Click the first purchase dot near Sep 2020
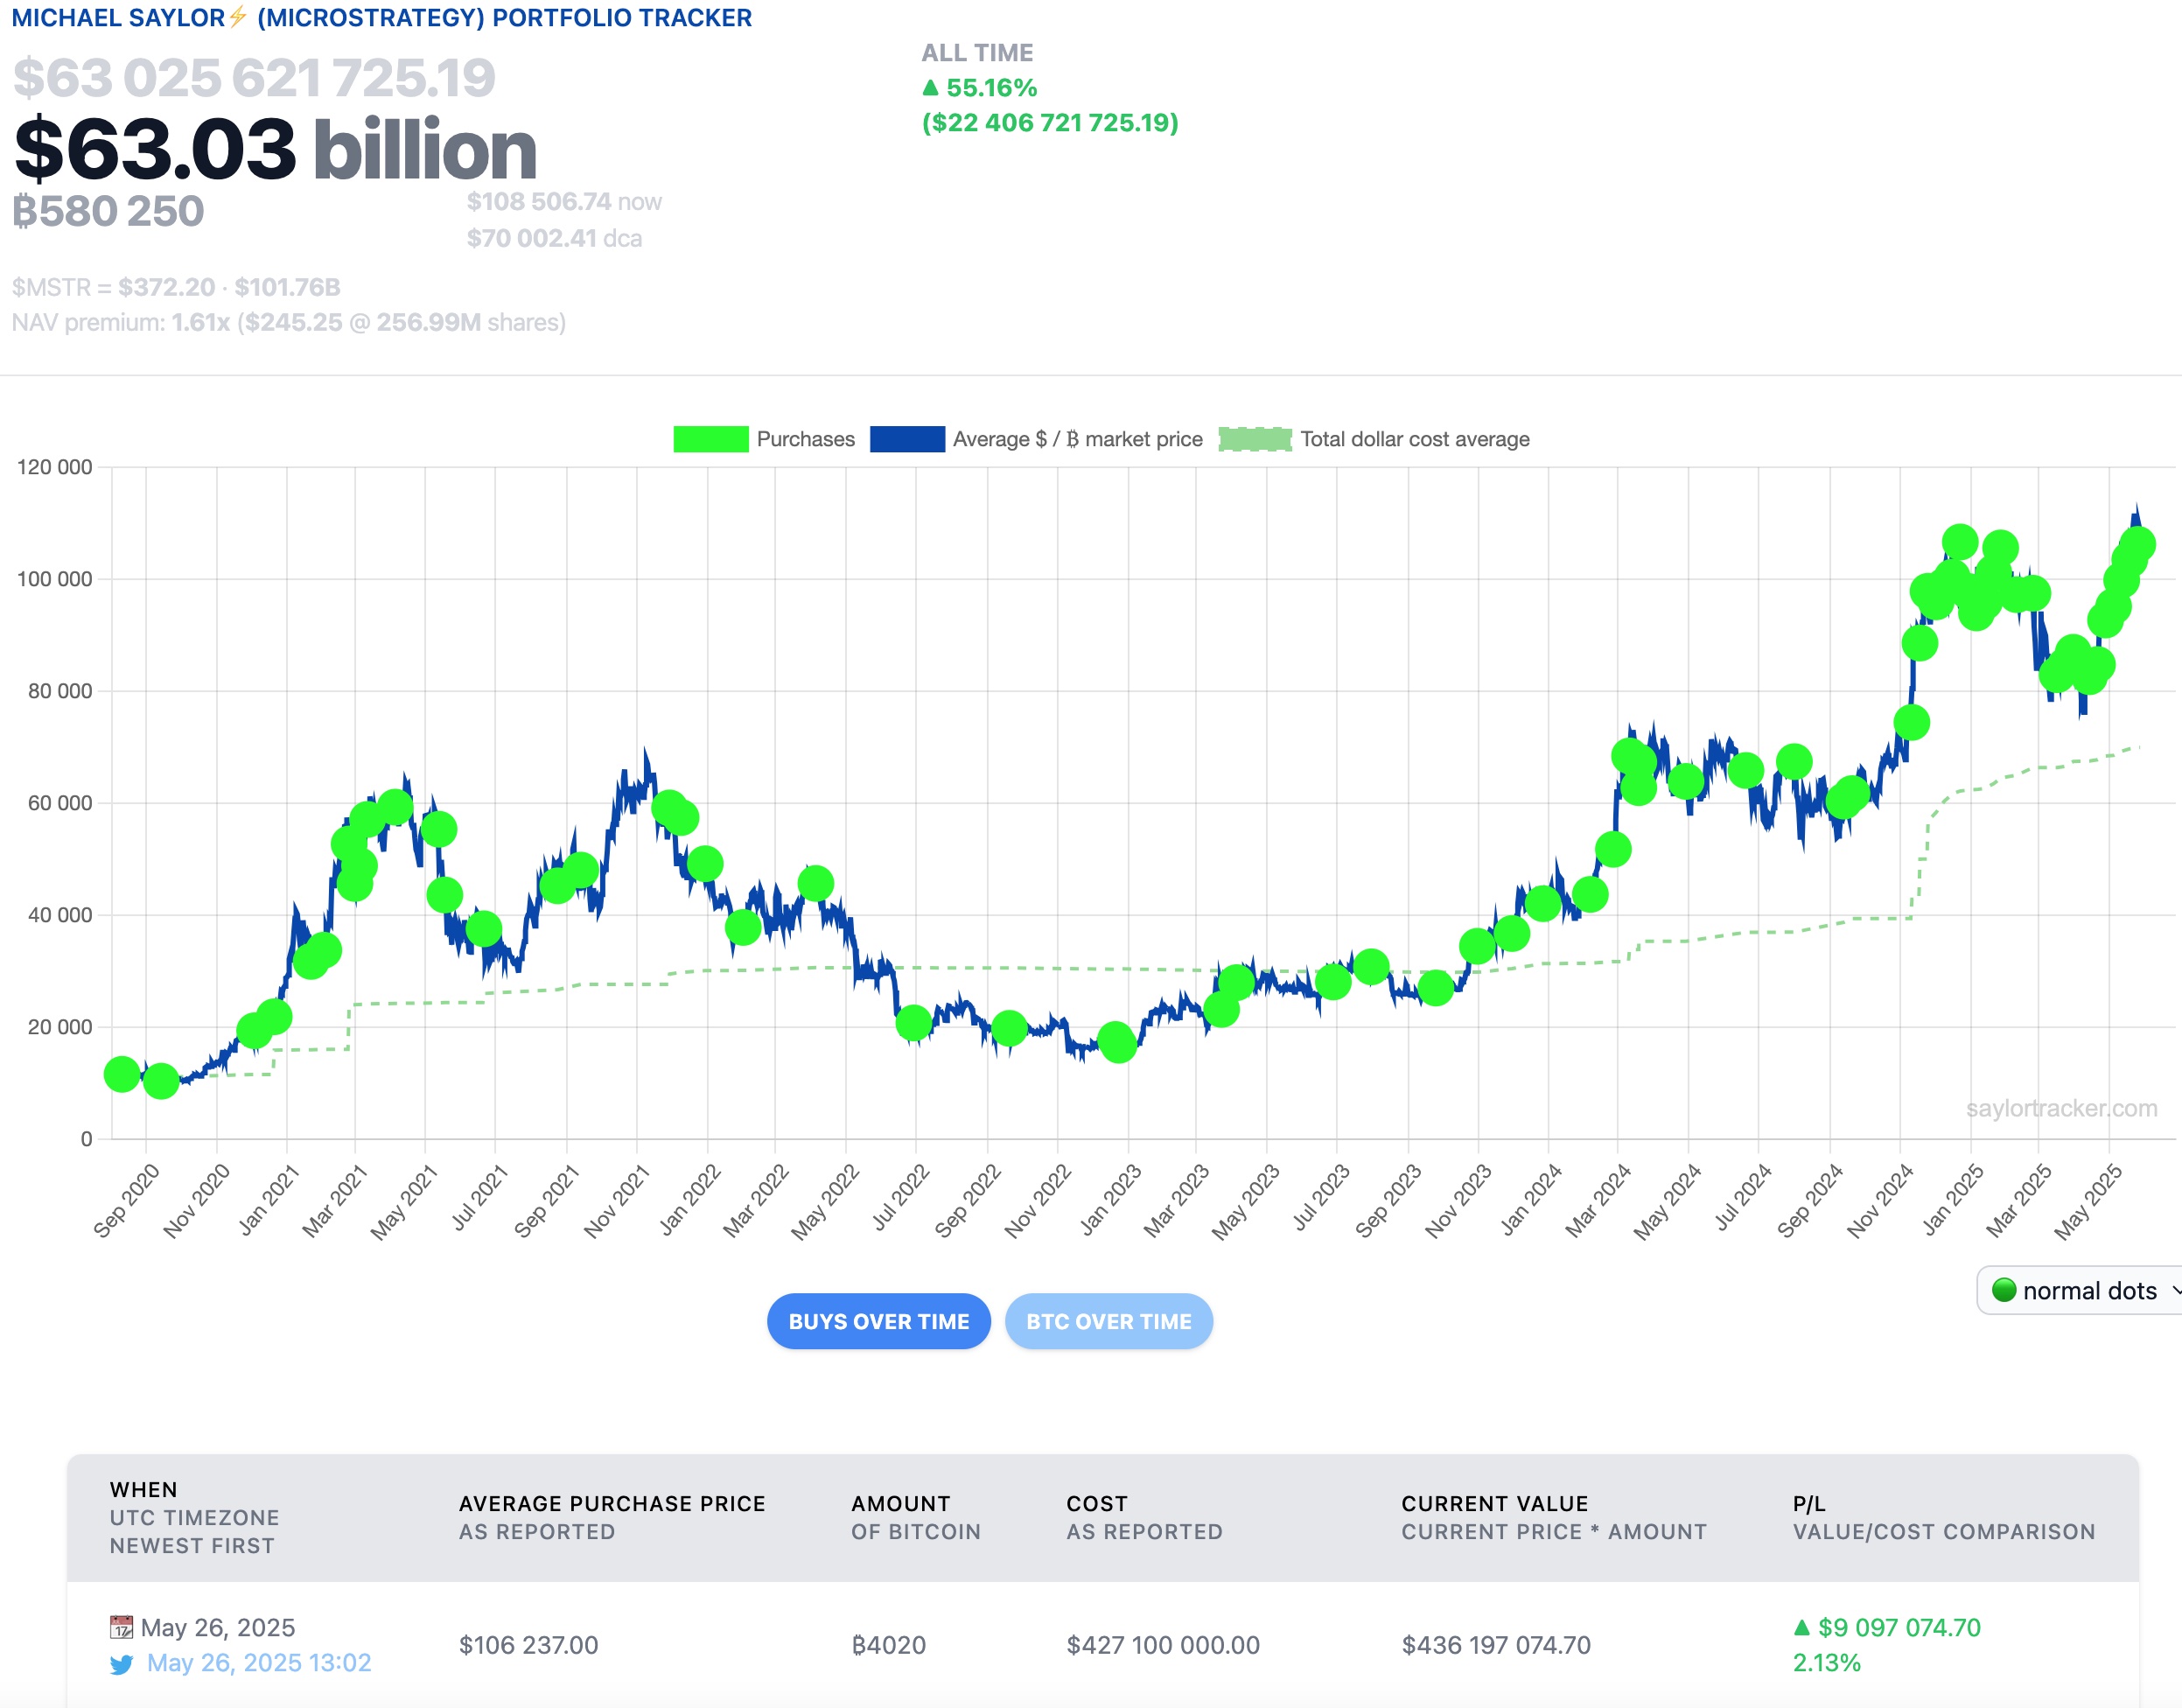 [122, 1074]
